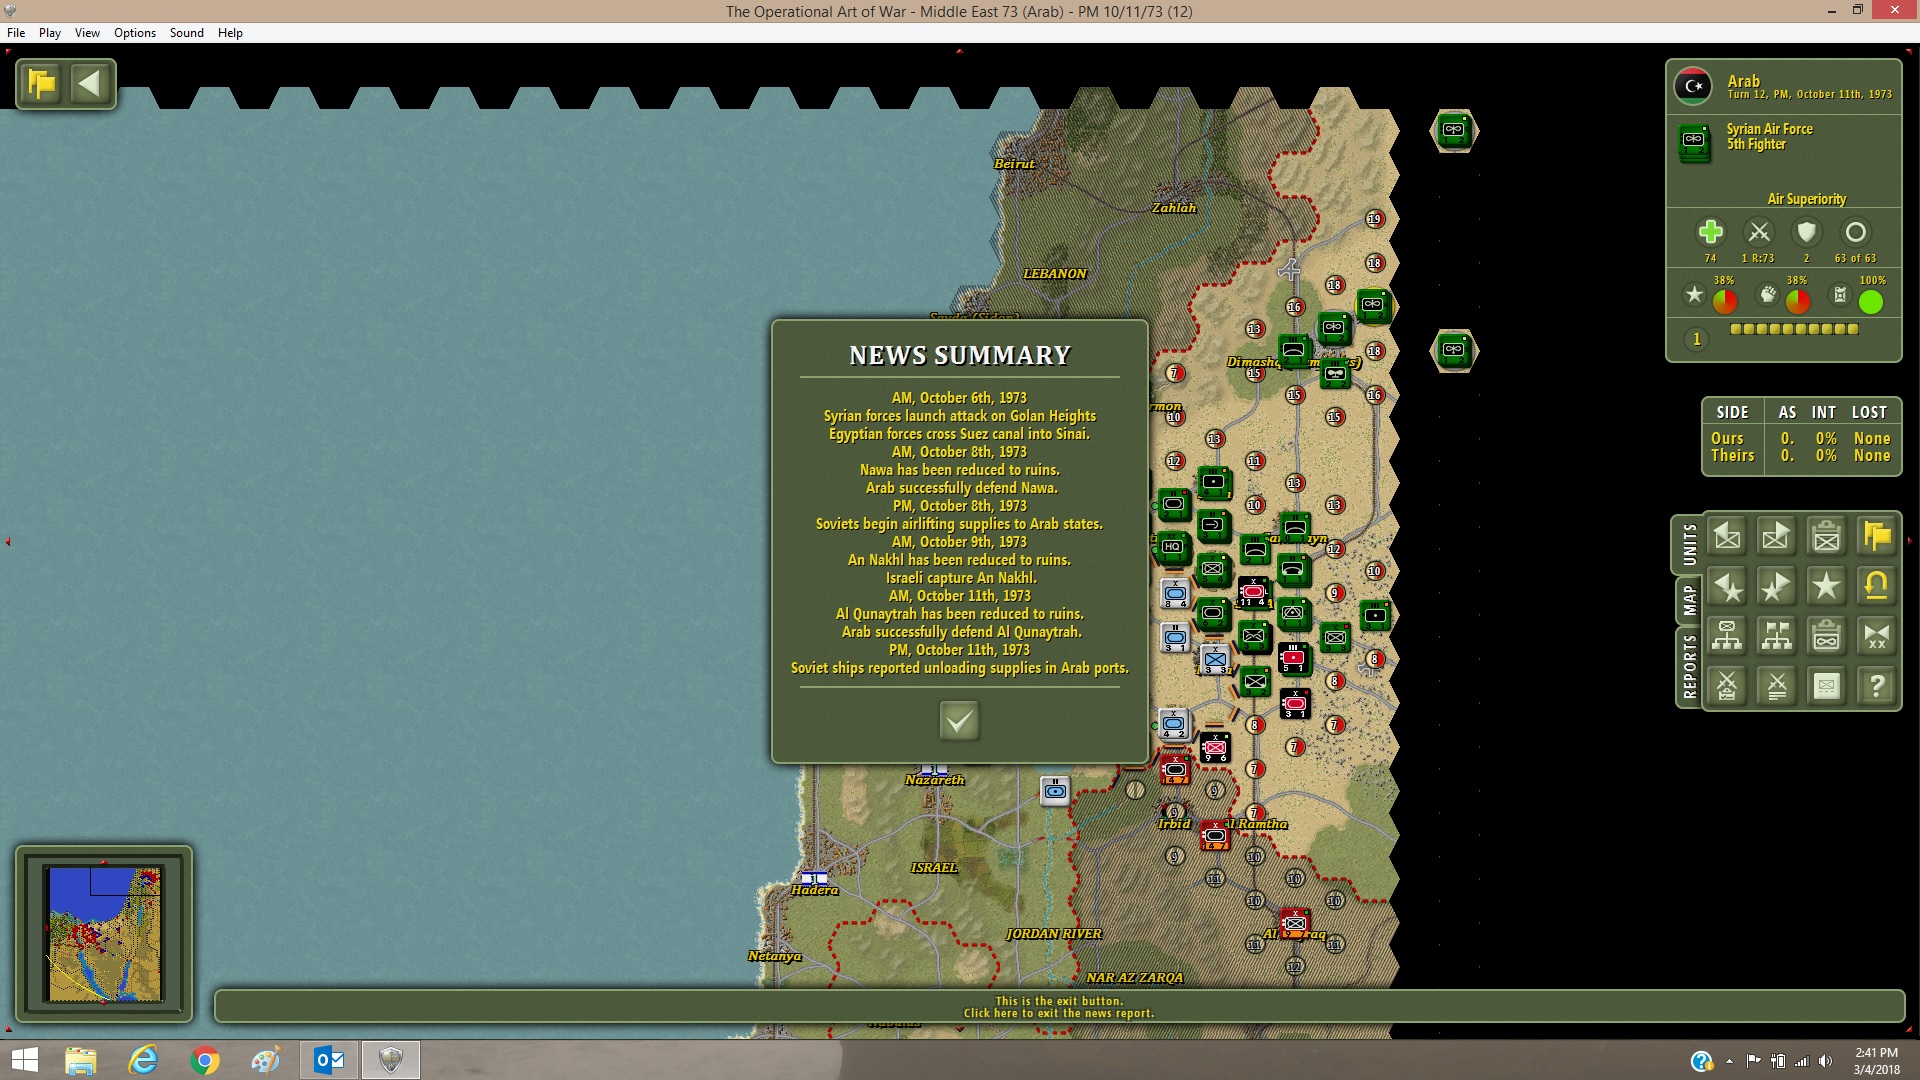Click the Arab flag emblem

point(1694,86)
